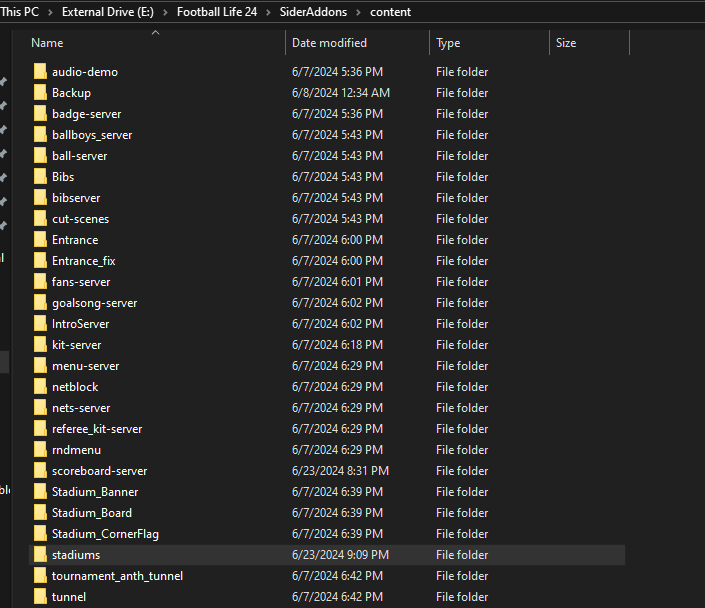Click the goalsong-server folder icon
The height and width of the screenshot is (608, 705).
pyautogui.click(x=40, y=303)
